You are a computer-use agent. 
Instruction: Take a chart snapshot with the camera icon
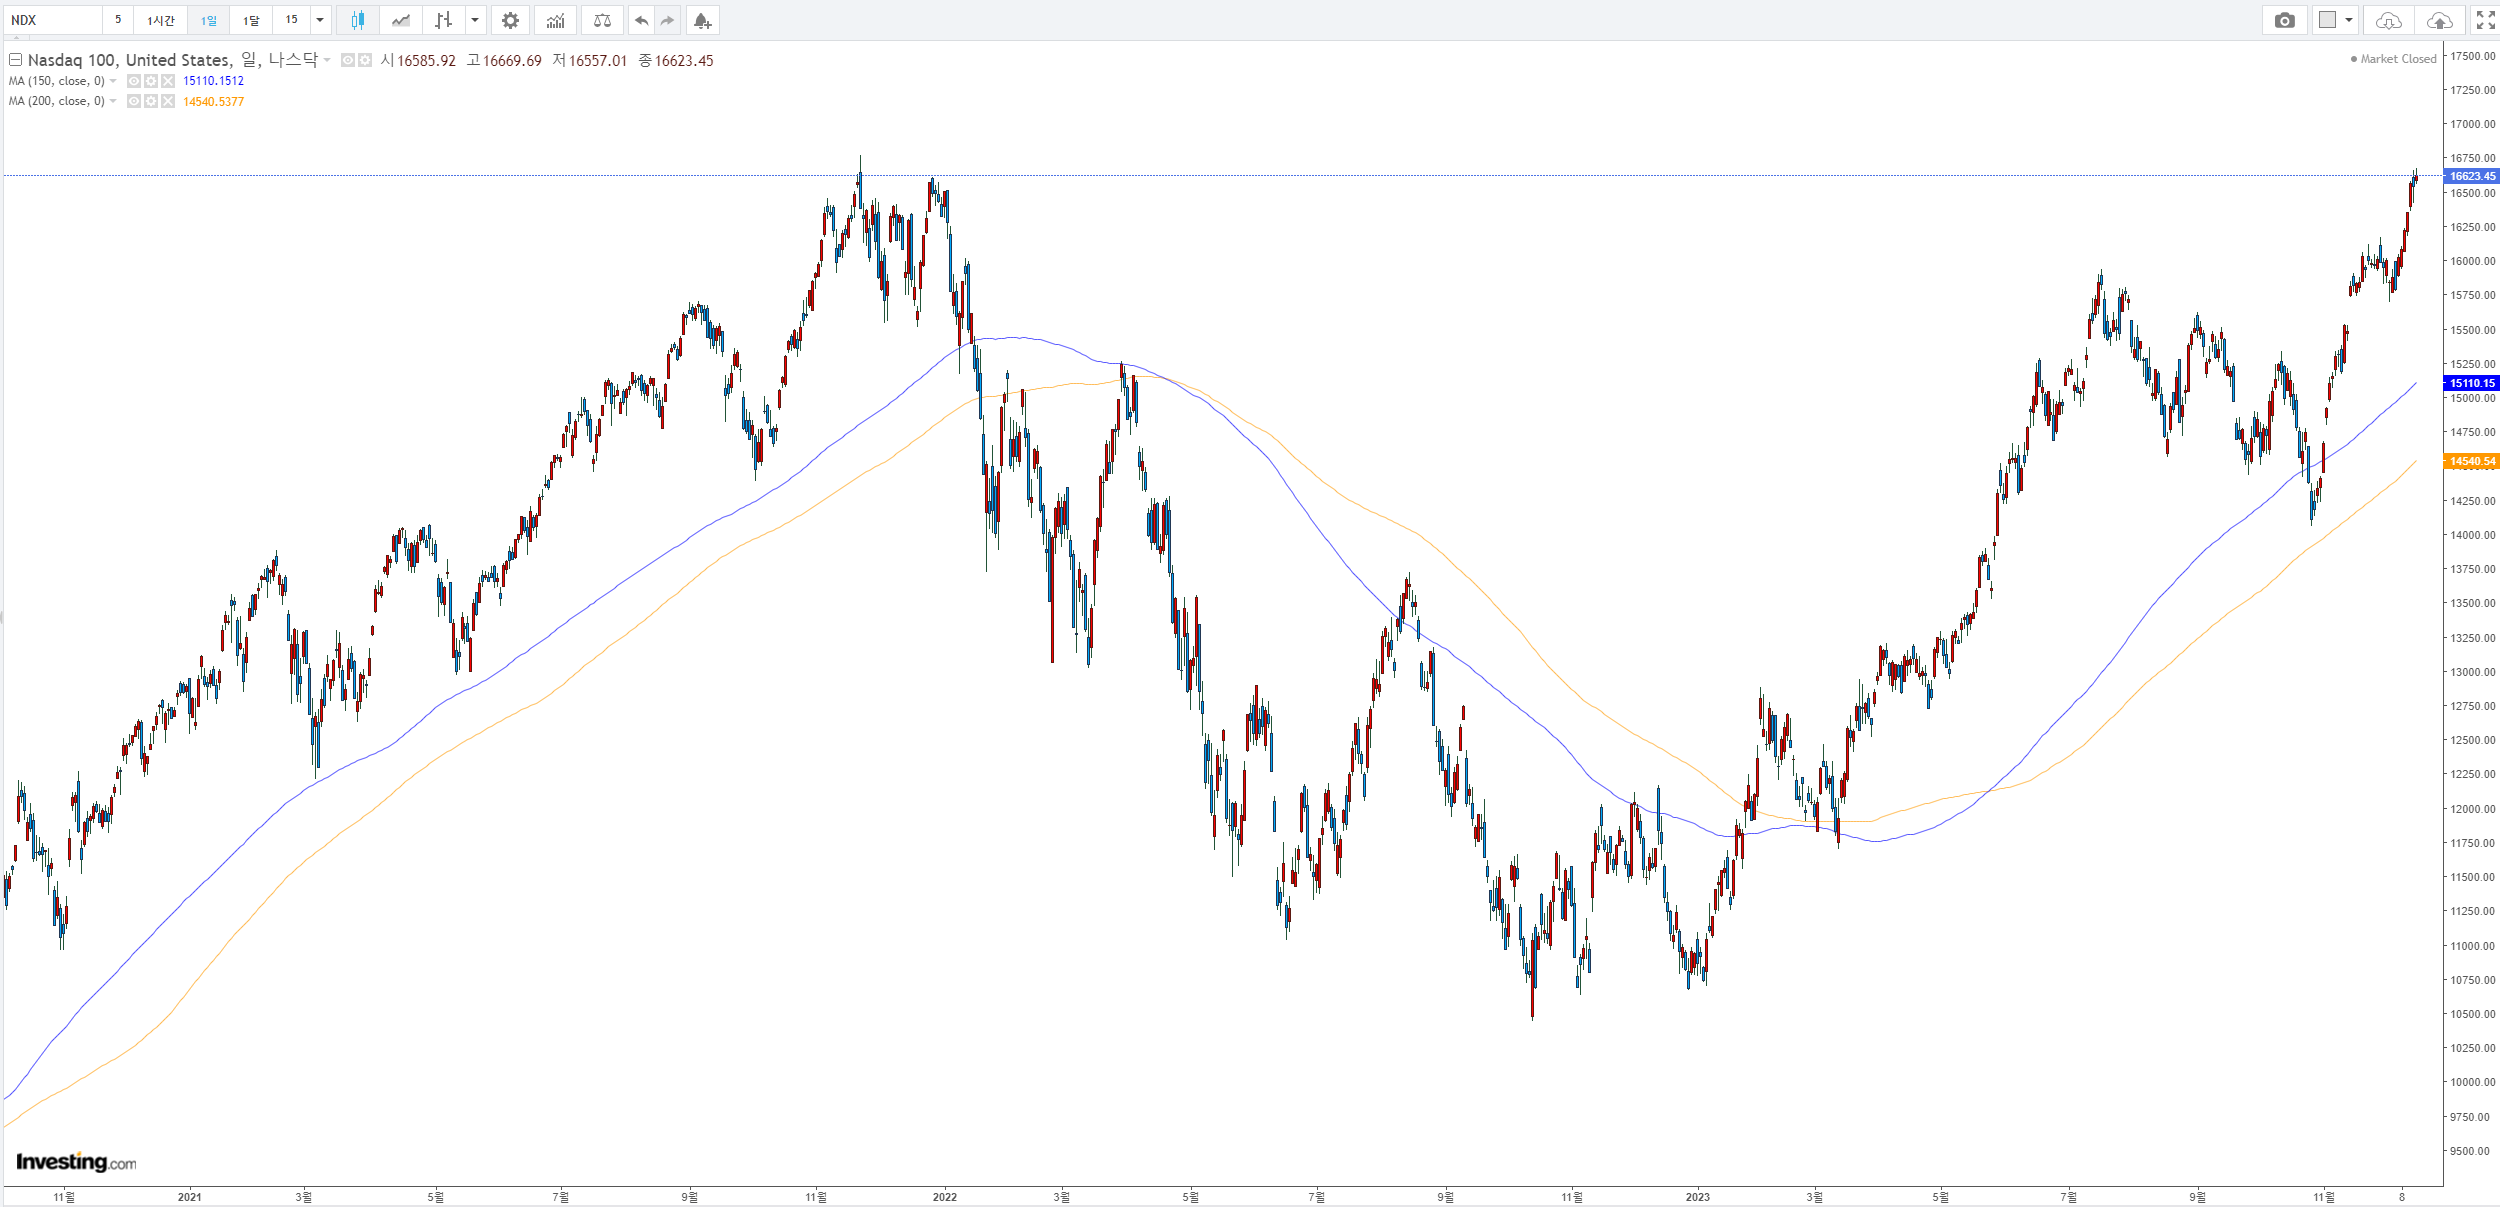click(2284, 20)
